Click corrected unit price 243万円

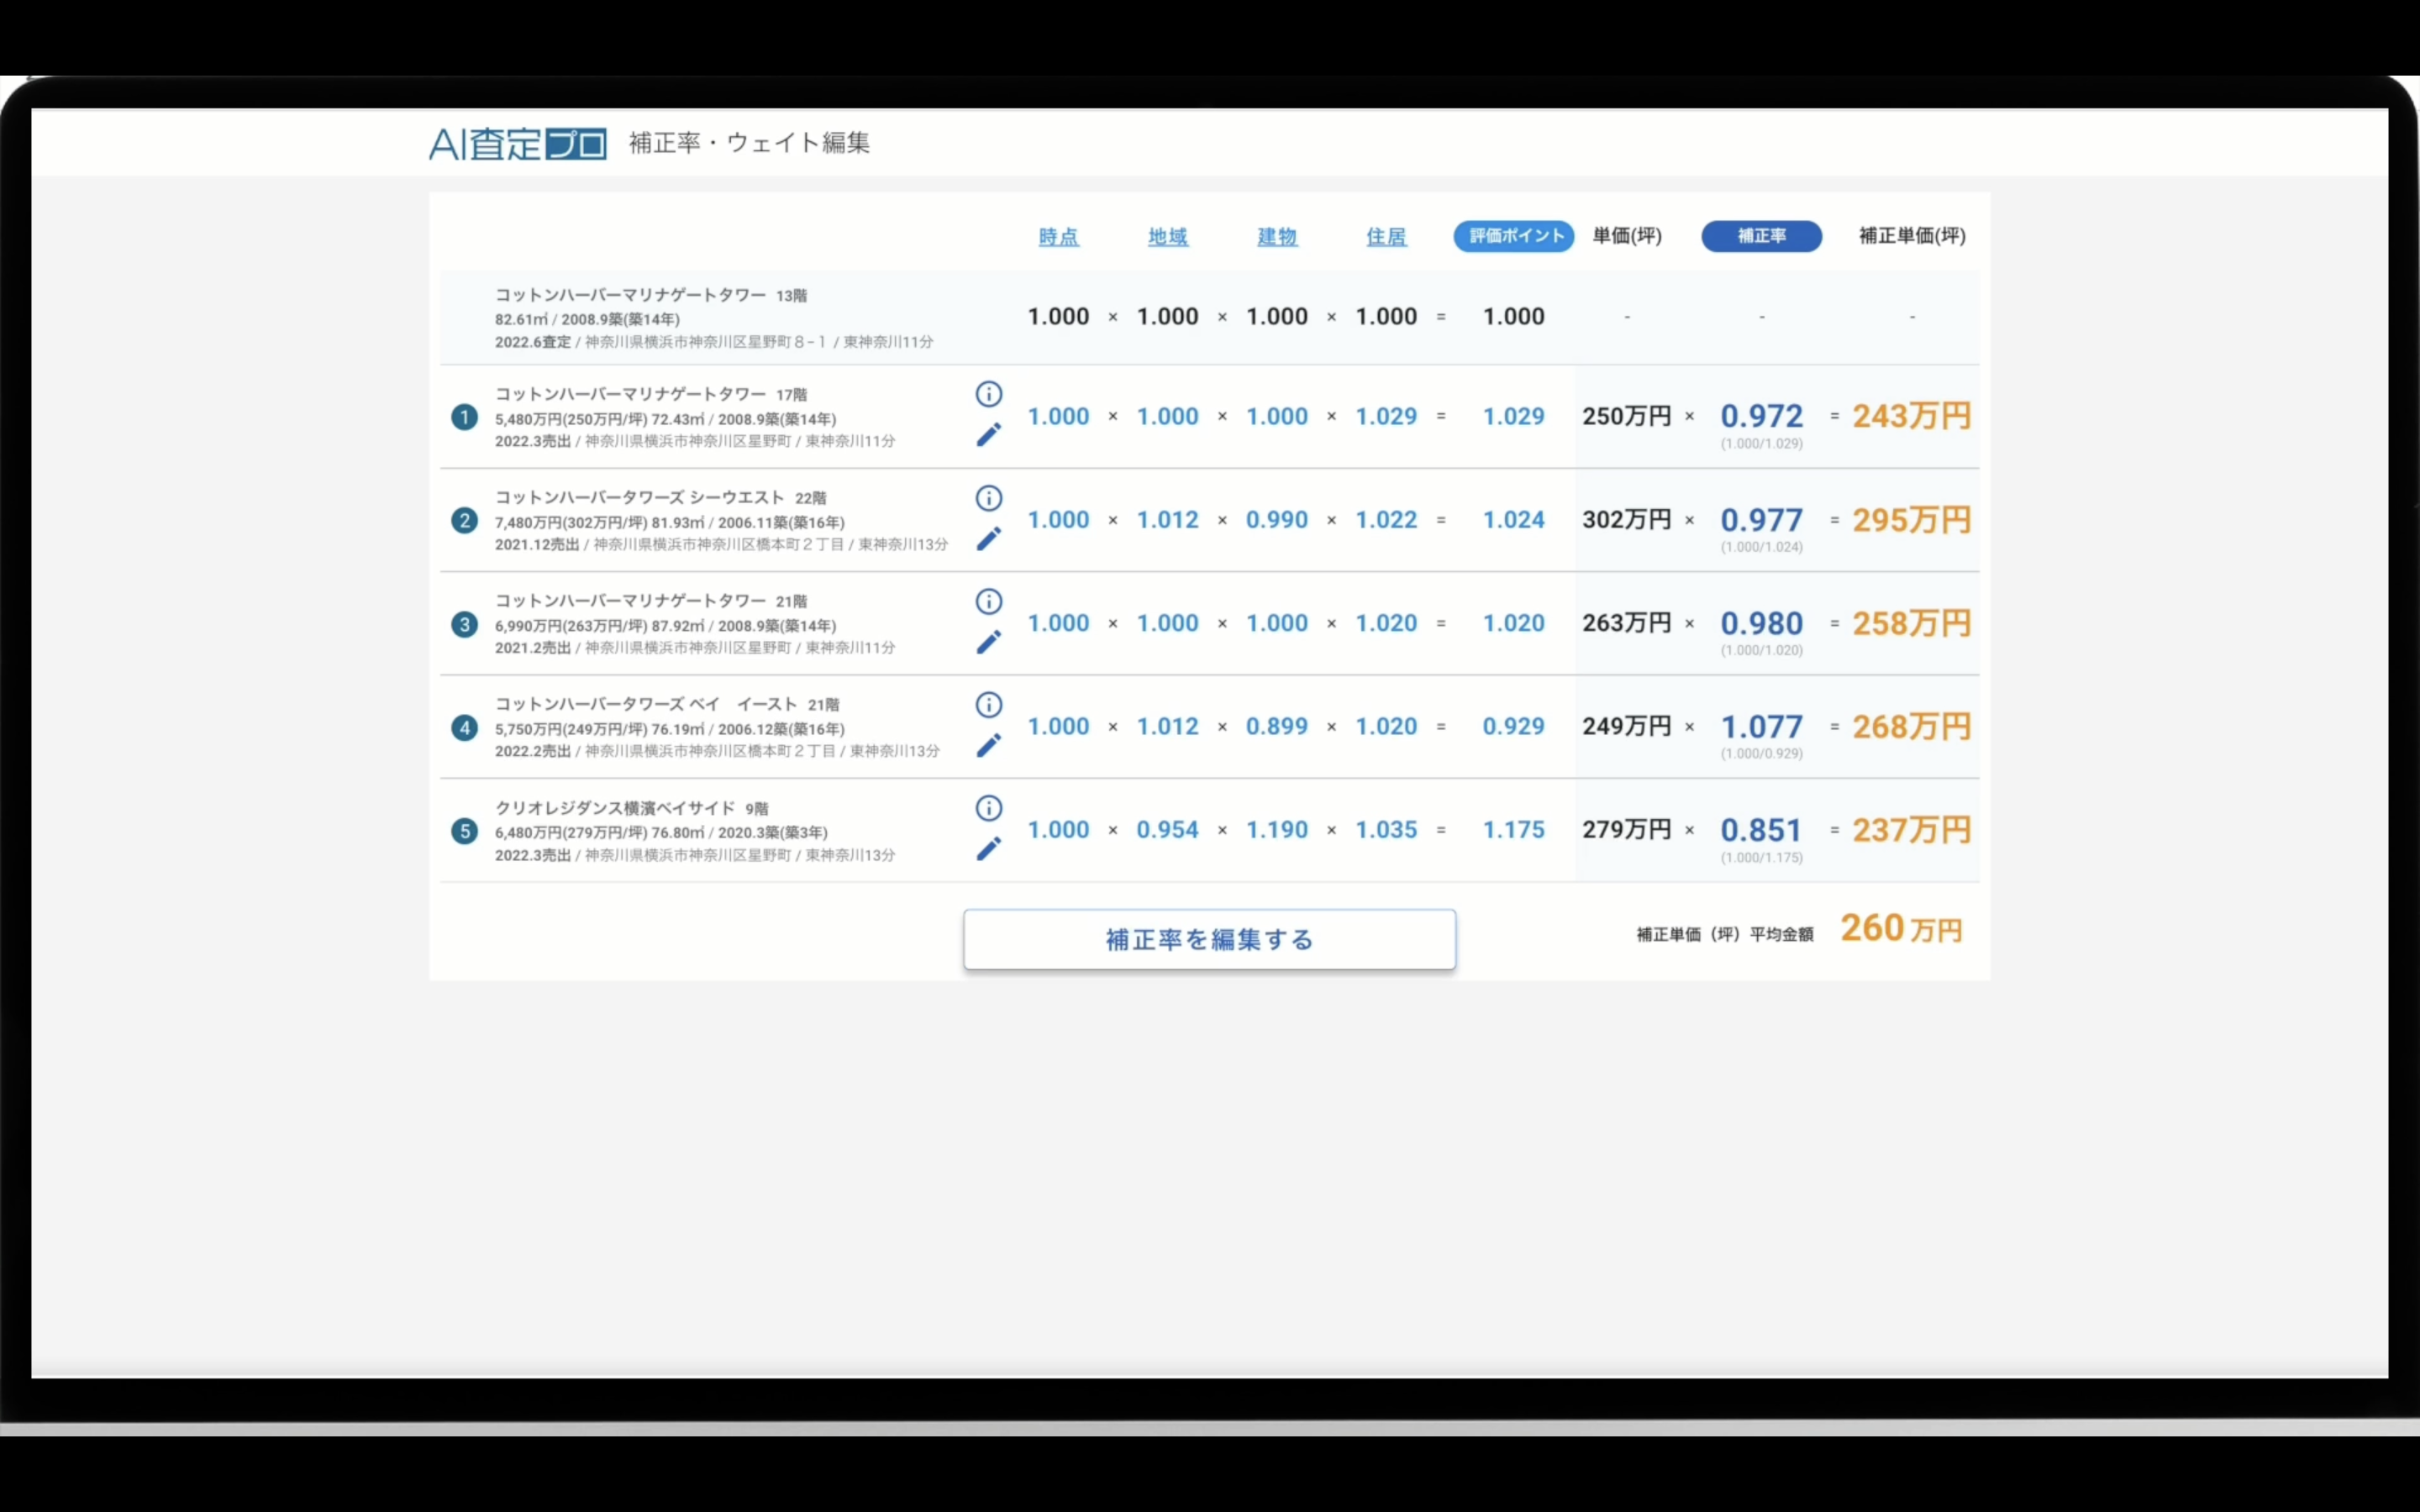[1911, 417]
